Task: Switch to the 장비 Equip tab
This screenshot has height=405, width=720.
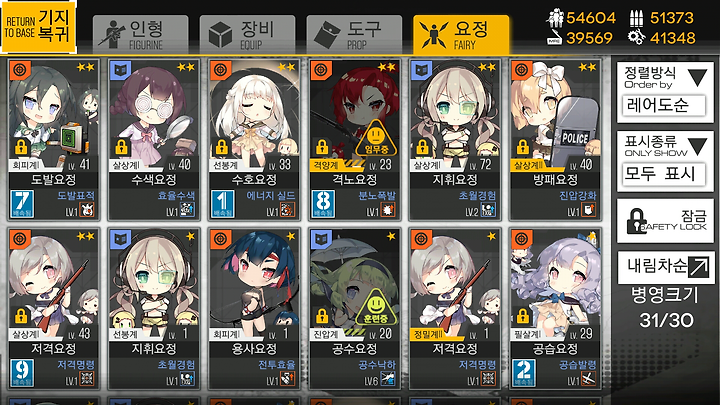Action: pyautogui.click(x=247, y=35)
